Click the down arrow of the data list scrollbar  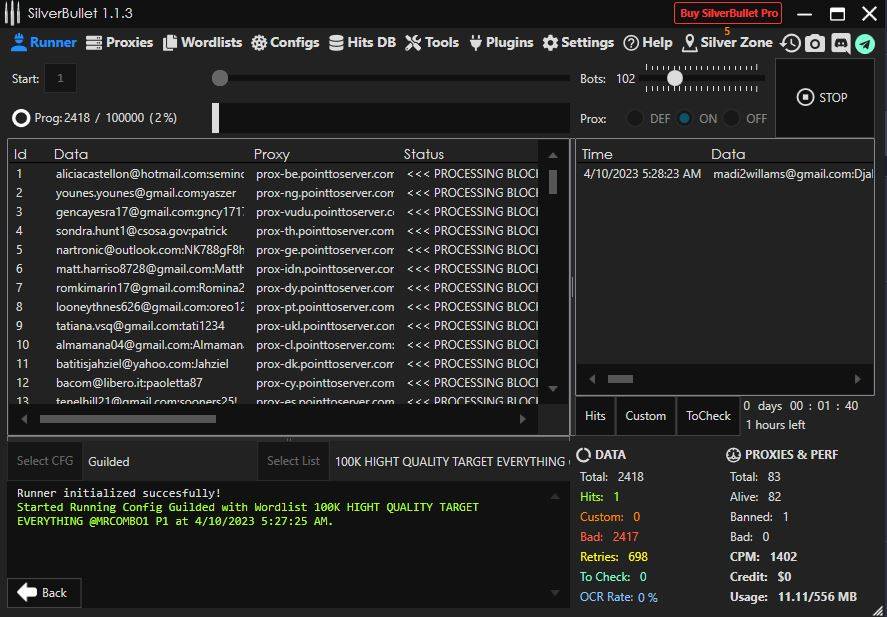553,388
